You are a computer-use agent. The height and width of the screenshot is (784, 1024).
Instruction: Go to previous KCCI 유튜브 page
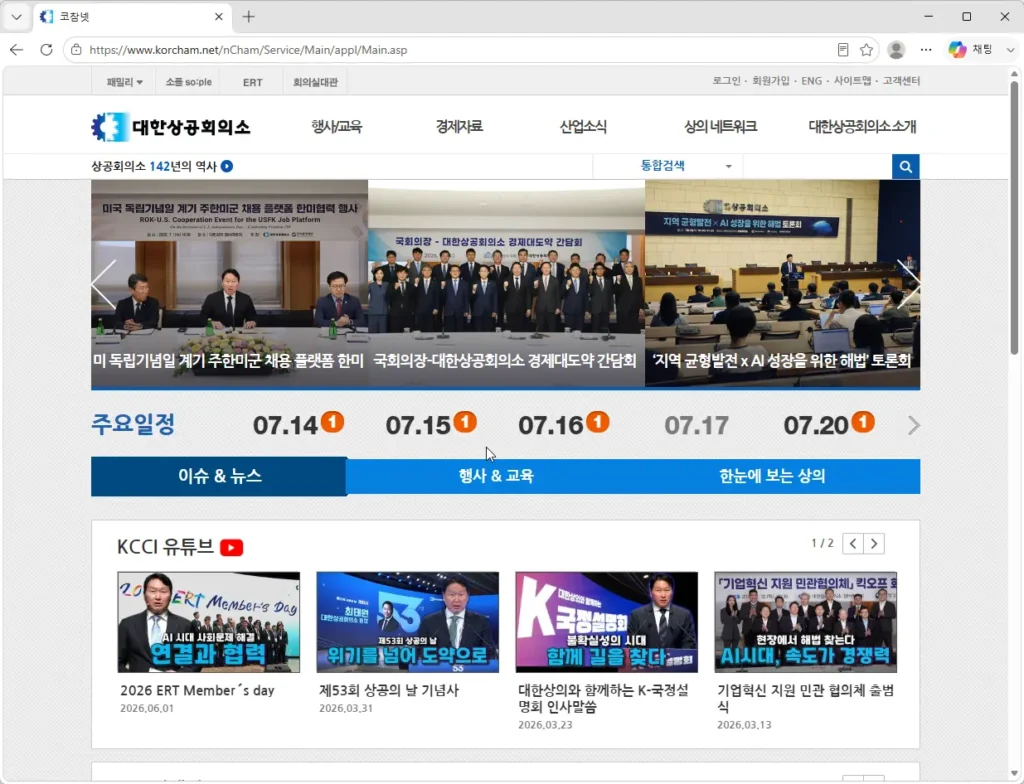pyautogui.click(x=853, y=544)
